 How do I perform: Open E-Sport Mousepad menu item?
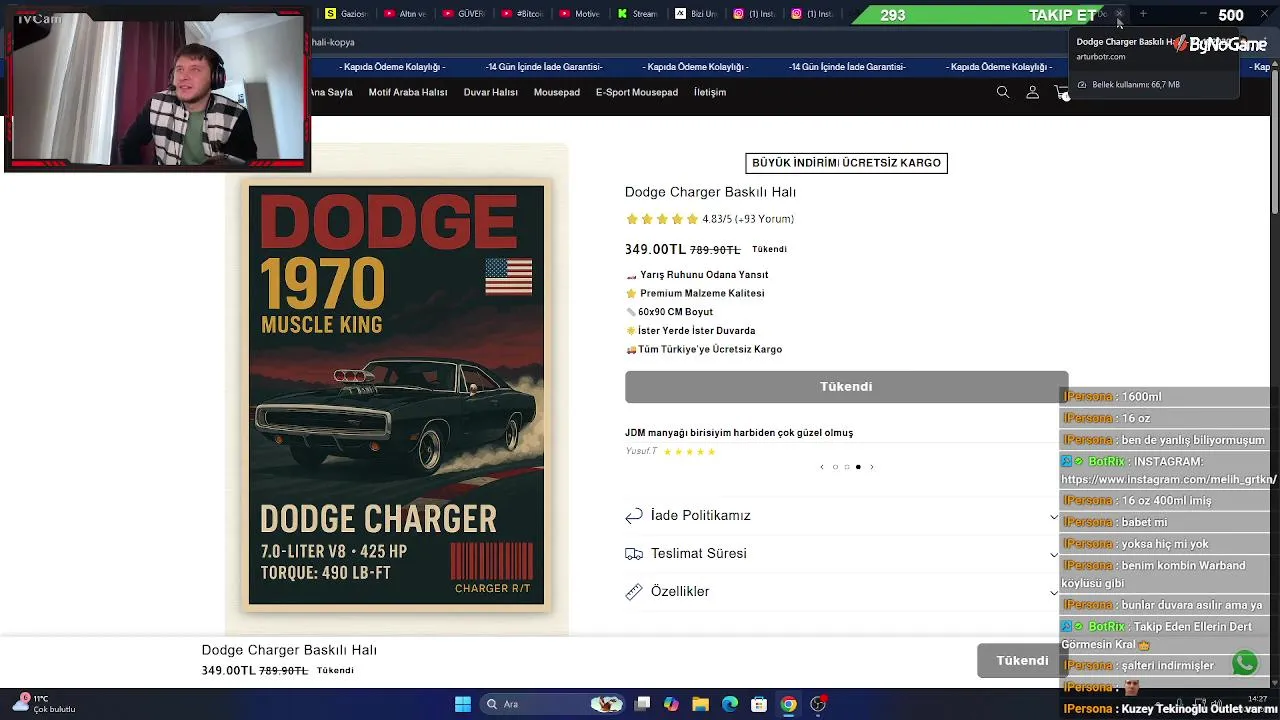tap(637, 92)
